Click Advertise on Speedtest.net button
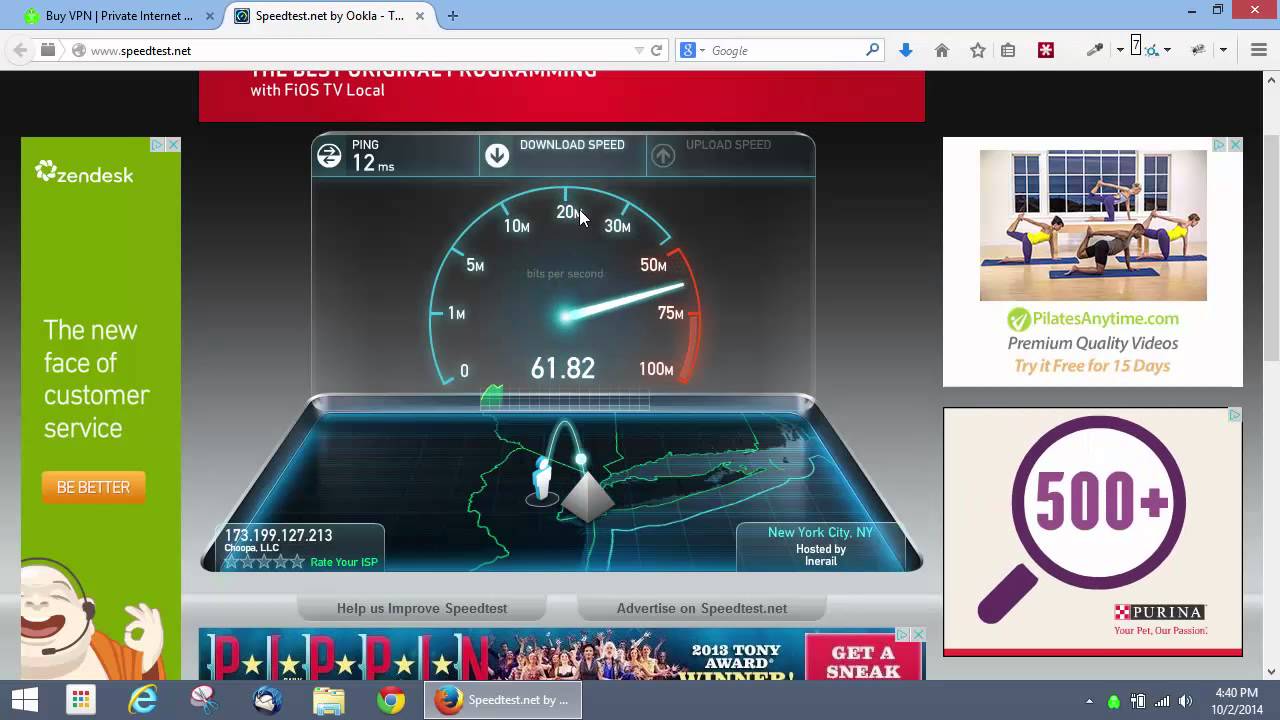This screenshot has height=720, width=1280. pyautogui.click(x=702, y=608)
